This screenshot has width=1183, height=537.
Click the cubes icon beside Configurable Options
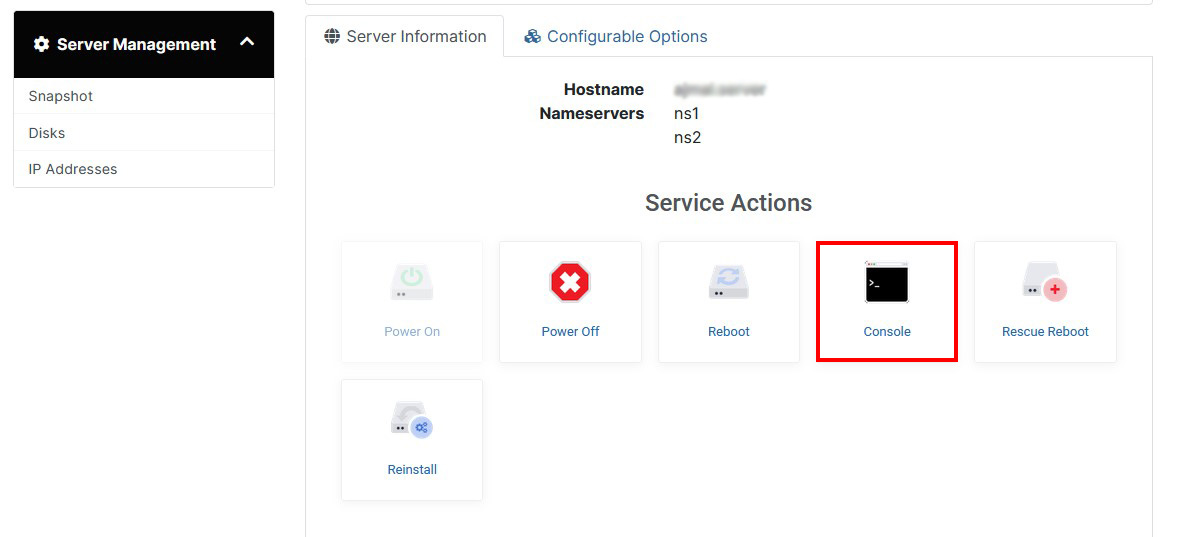[533, 36]
